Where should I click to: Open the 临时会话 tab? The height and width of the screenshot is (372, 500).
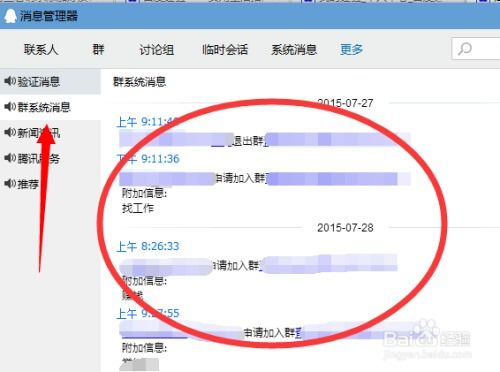[x=225, y=50]
